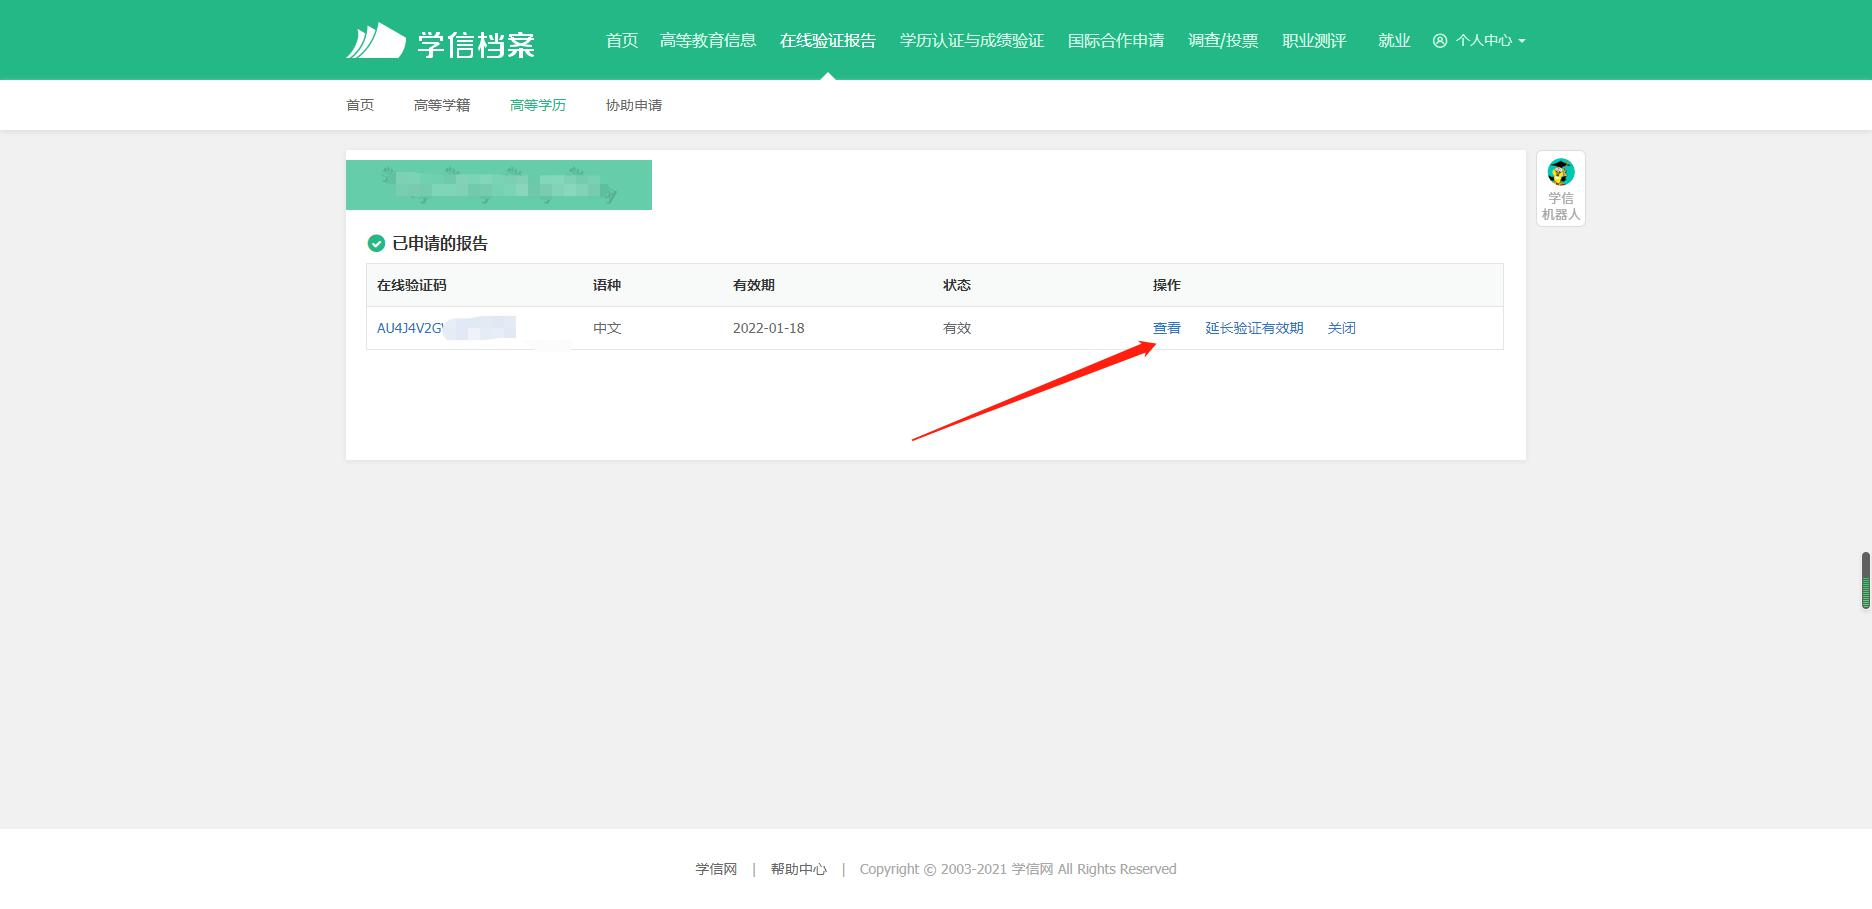Open the 学信机器人 robot assistant
1872x909 pixels.
coord(1560,188)
